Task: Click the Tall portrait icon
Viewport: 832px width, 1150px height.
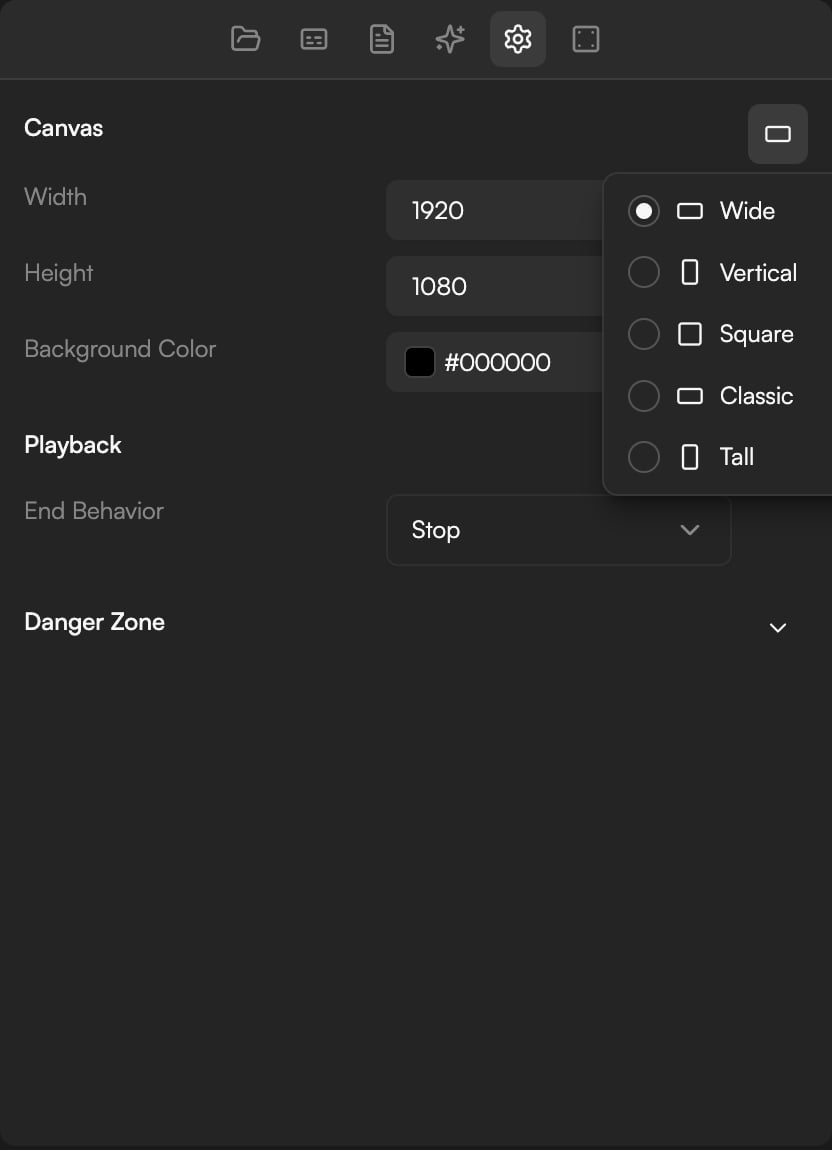Action: (x=690, y=457)
